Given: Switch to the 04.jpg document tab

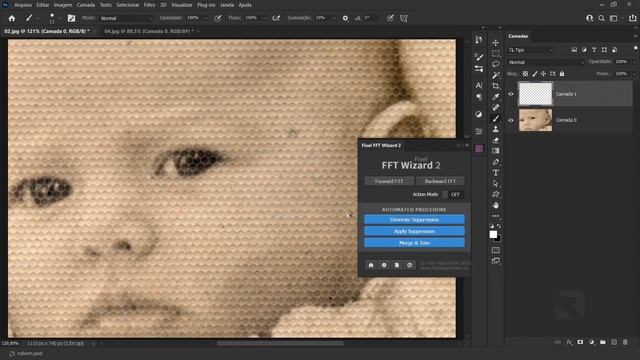Looking at the screenshot, I should pyautogui.click(x=148, y=31).
